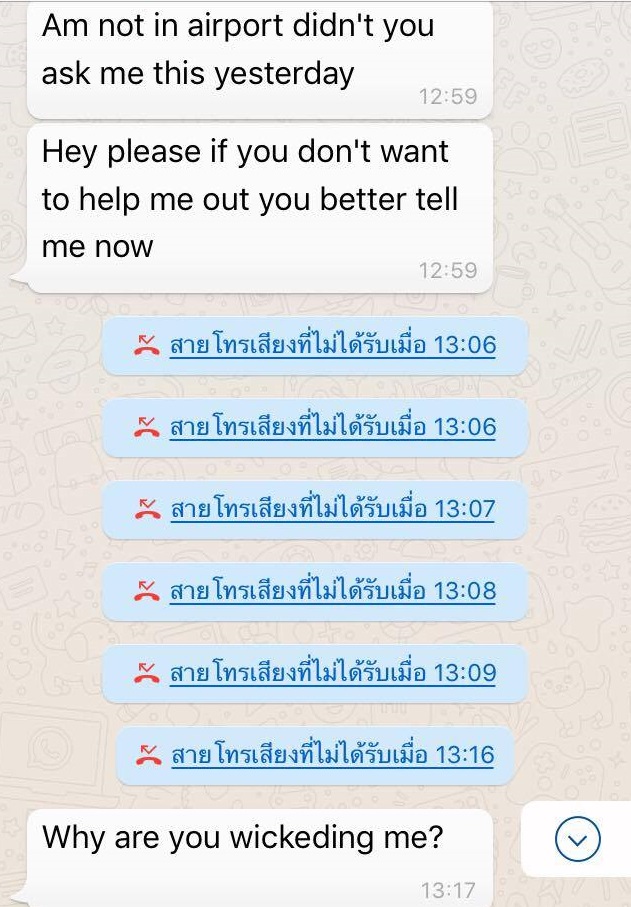The image size is (631, 907).
Task: Click the second 13:06 missed call icon
Action: point(147,427)
